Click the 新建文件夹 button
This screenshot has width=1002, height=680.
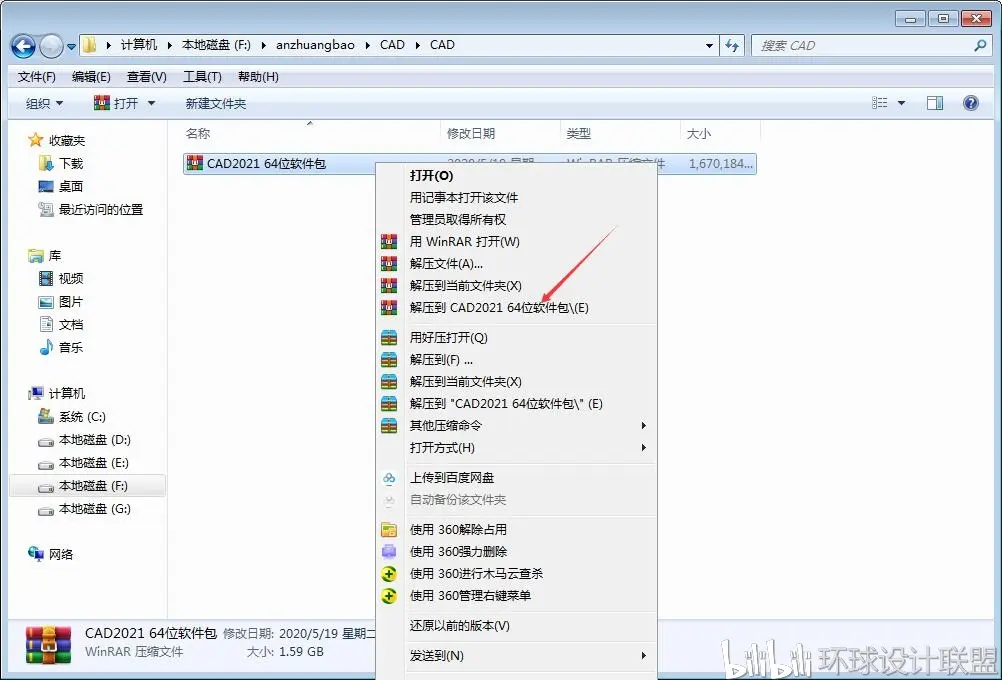[215, 104]
